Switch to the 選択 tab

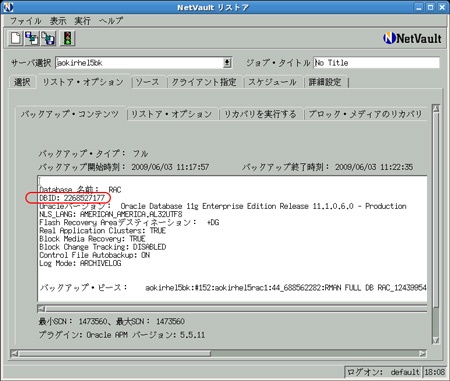point(22,82)
